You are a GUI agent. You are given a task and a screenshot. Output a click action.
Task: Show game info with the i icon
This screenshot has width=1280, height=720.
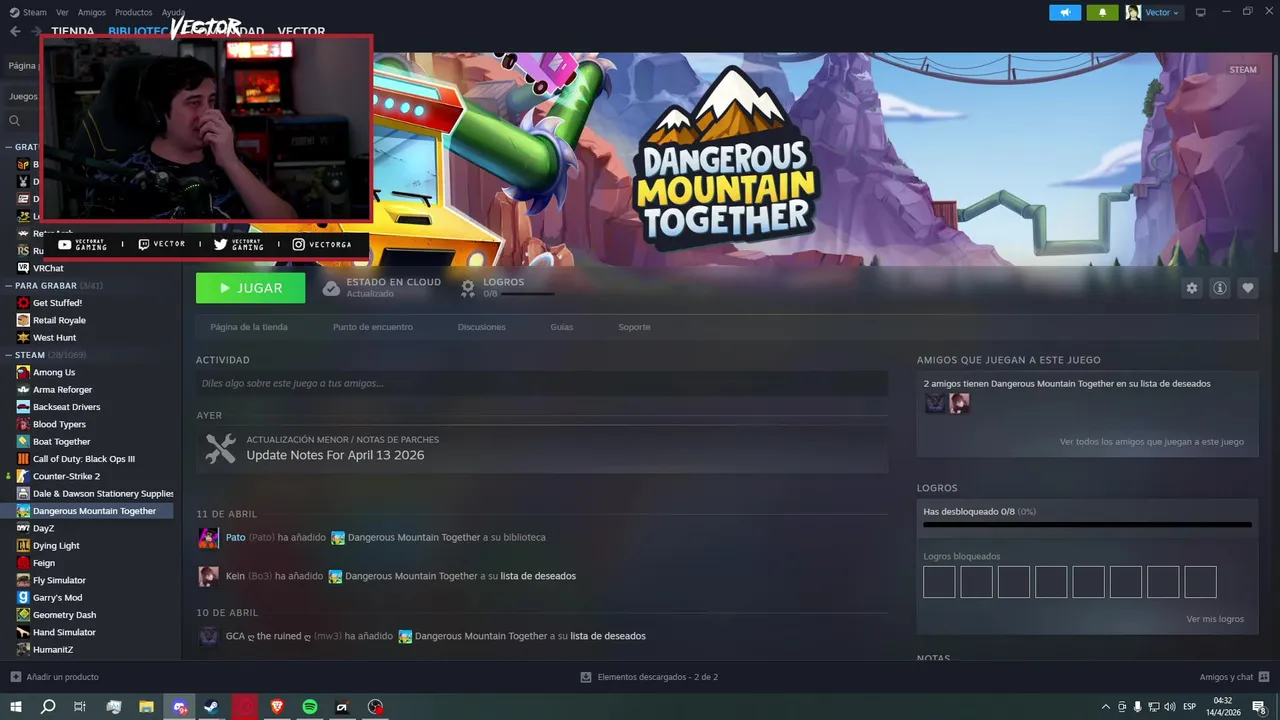1219,288
